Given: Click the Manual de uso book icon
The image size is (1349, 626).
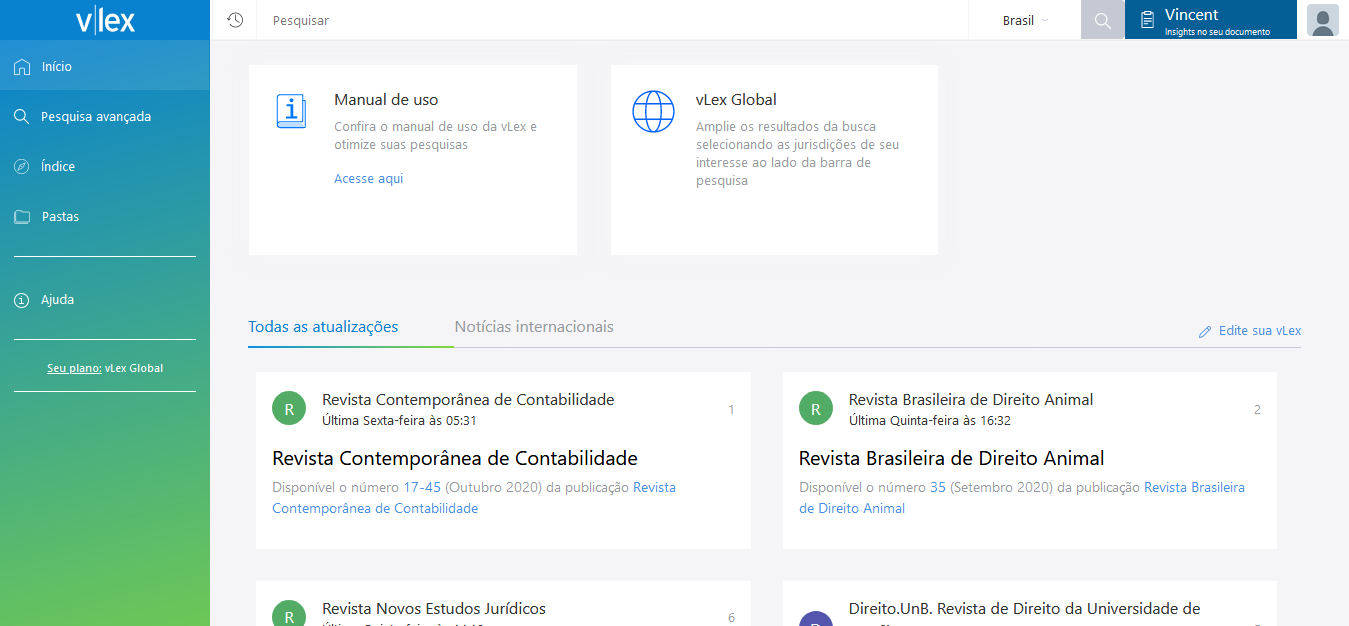Looking at the screenshot, I should coord(291,111).
